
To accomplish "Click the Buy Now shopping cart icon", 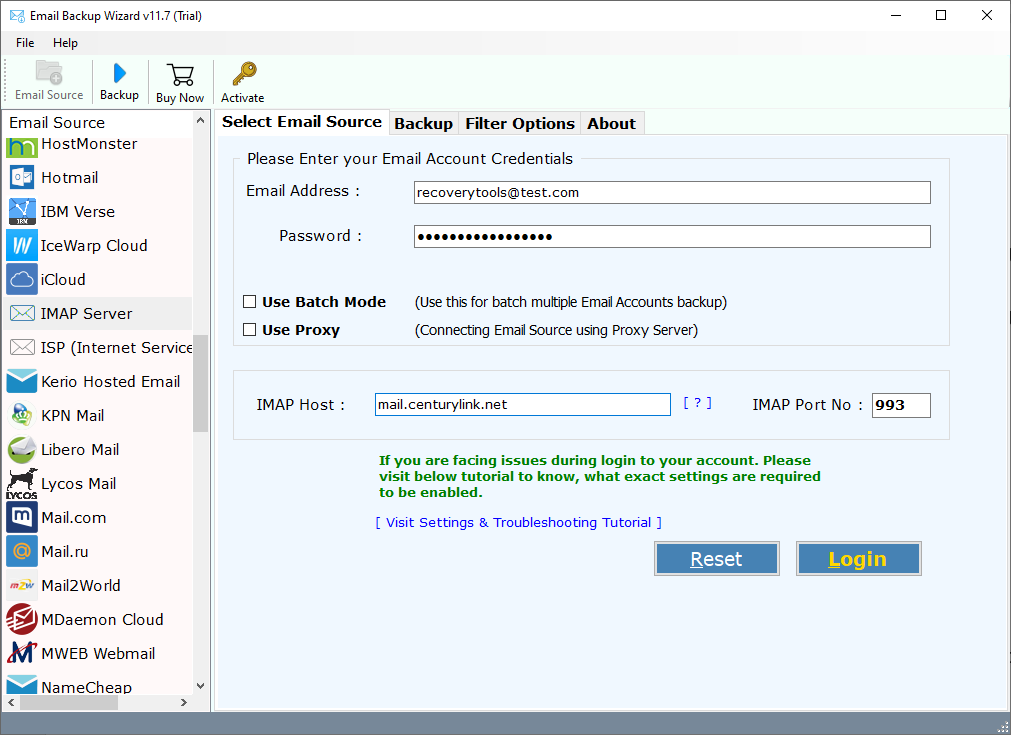I will tap(180, 75).
